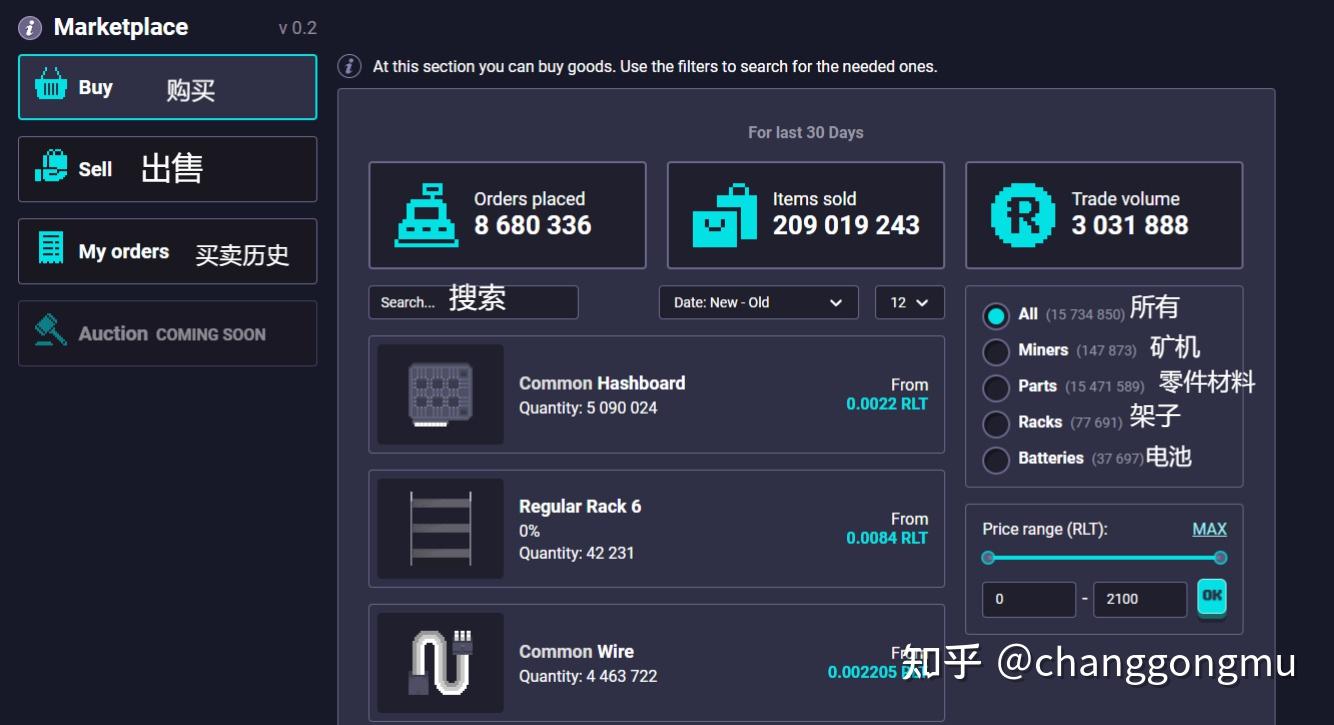Image resolution: width=1334 pixels, height=725 pixels.
Task: Select the All category radio button
Action: pyautogui.click(x=996, y=314)
